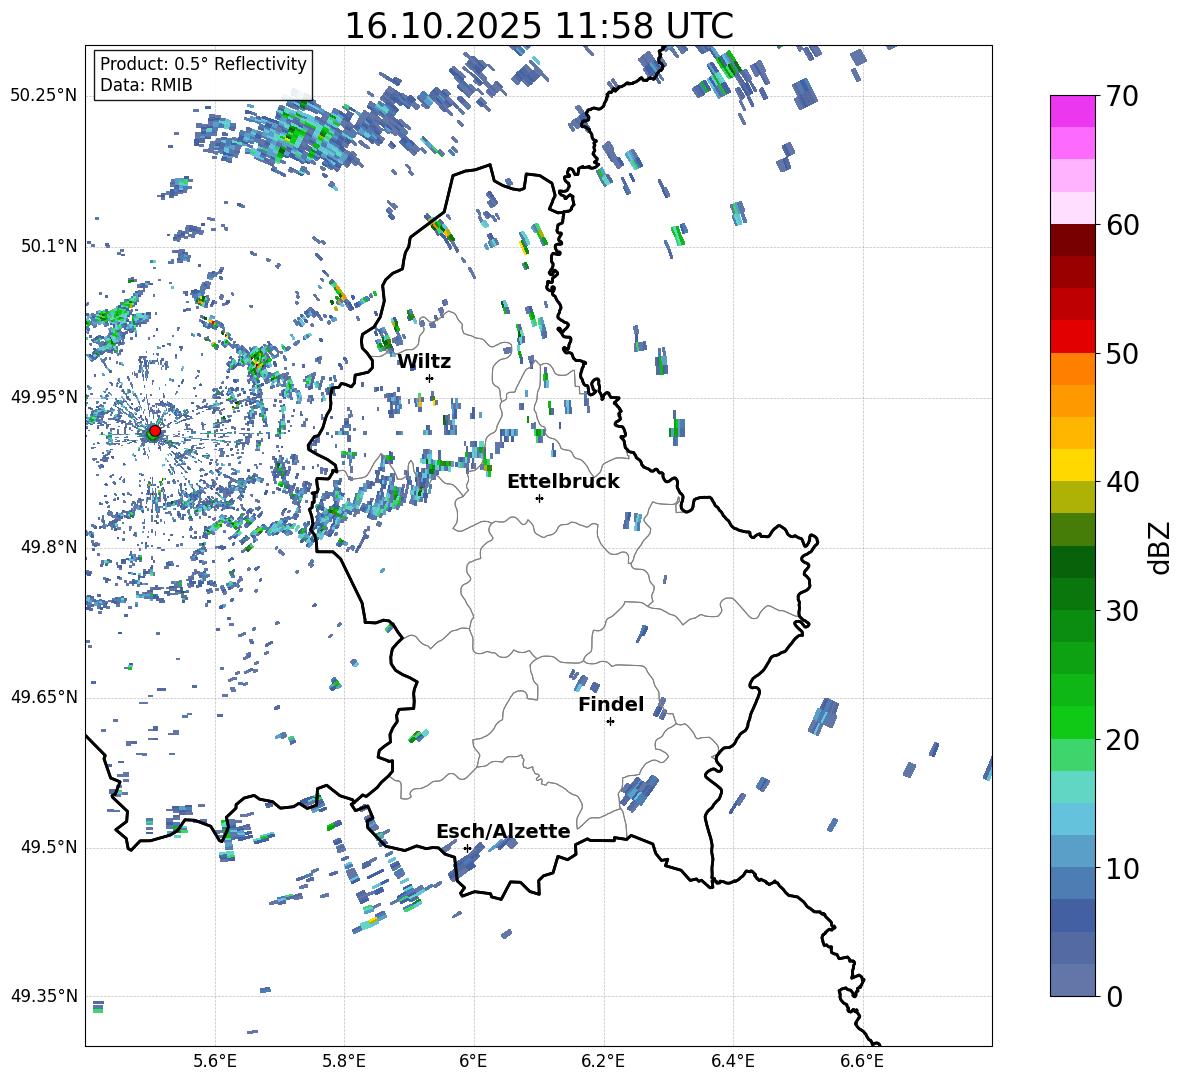The height and width of the screenshot is (1081, 1184).
Task: Click the magenta top colorbar segment
Action: [1073, 111]
